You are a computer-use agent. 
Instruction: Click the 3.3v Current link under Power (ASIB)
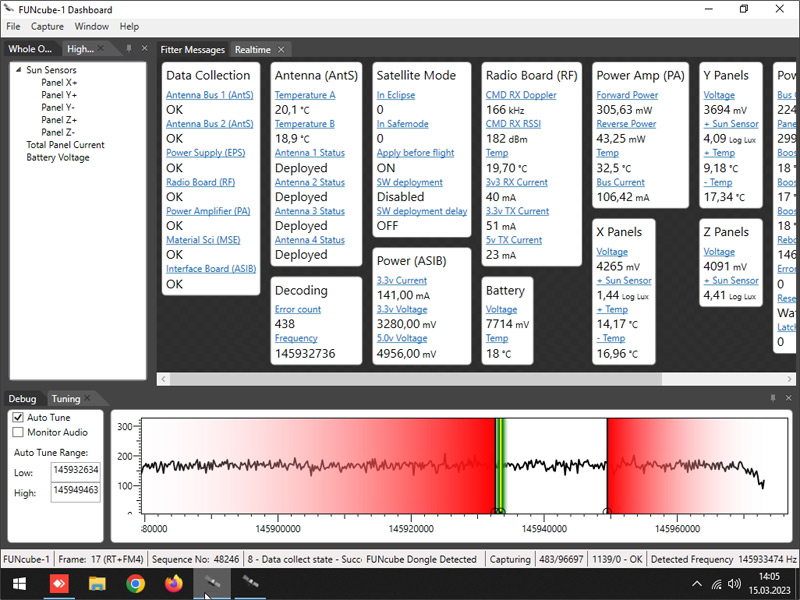402,280
